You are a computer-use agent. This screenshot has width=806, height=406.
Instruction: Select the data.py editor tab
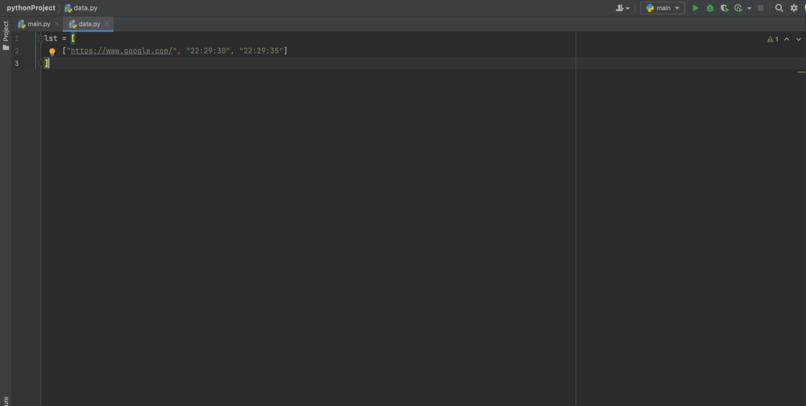[86, 24]
